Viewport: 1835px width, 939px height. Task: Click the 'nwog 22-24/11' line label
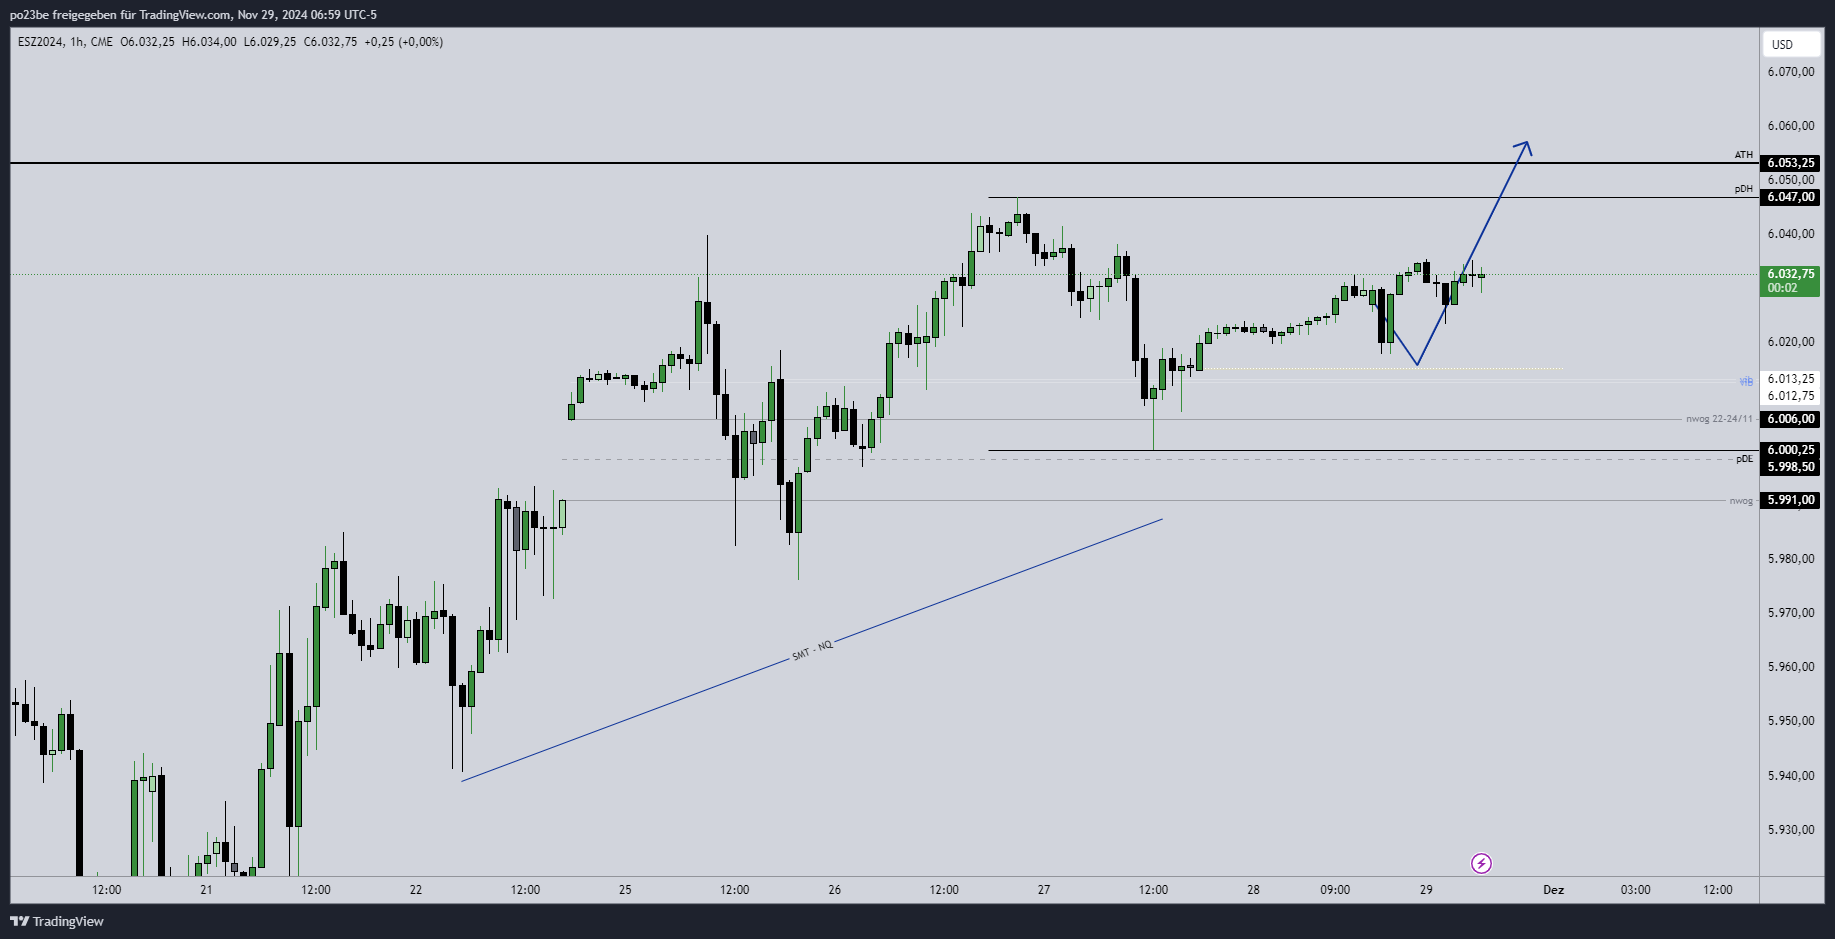tap(1719, 419)
